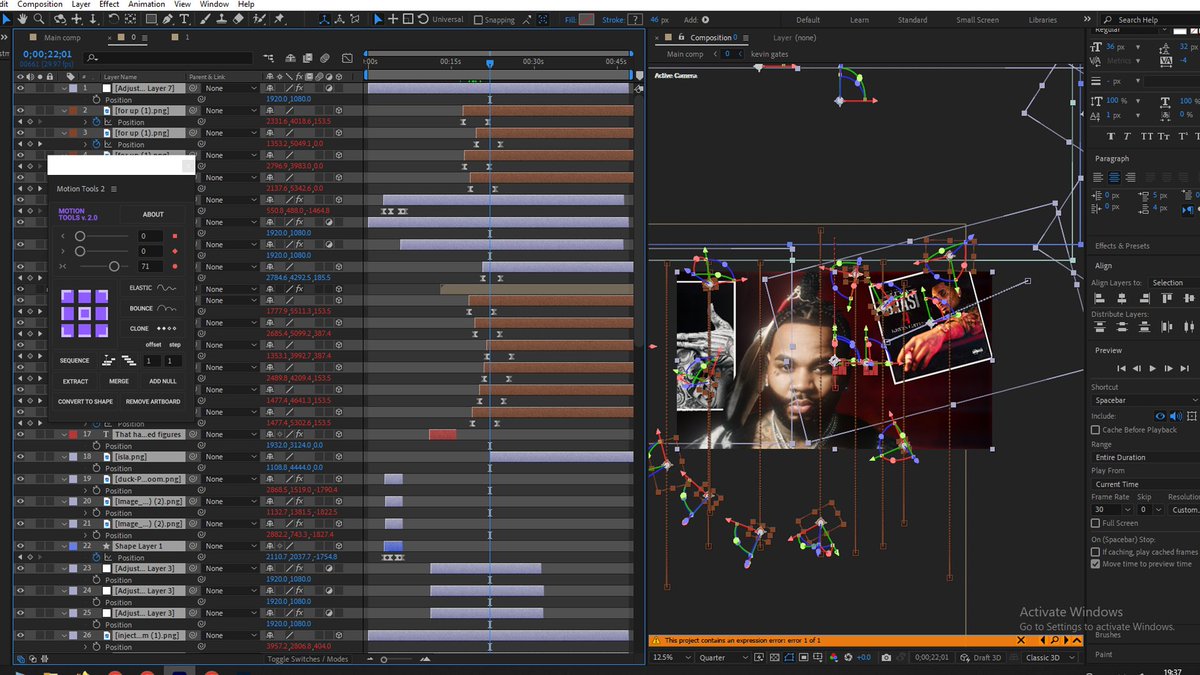Click MERGE in Motion Tools

(119, 381)
